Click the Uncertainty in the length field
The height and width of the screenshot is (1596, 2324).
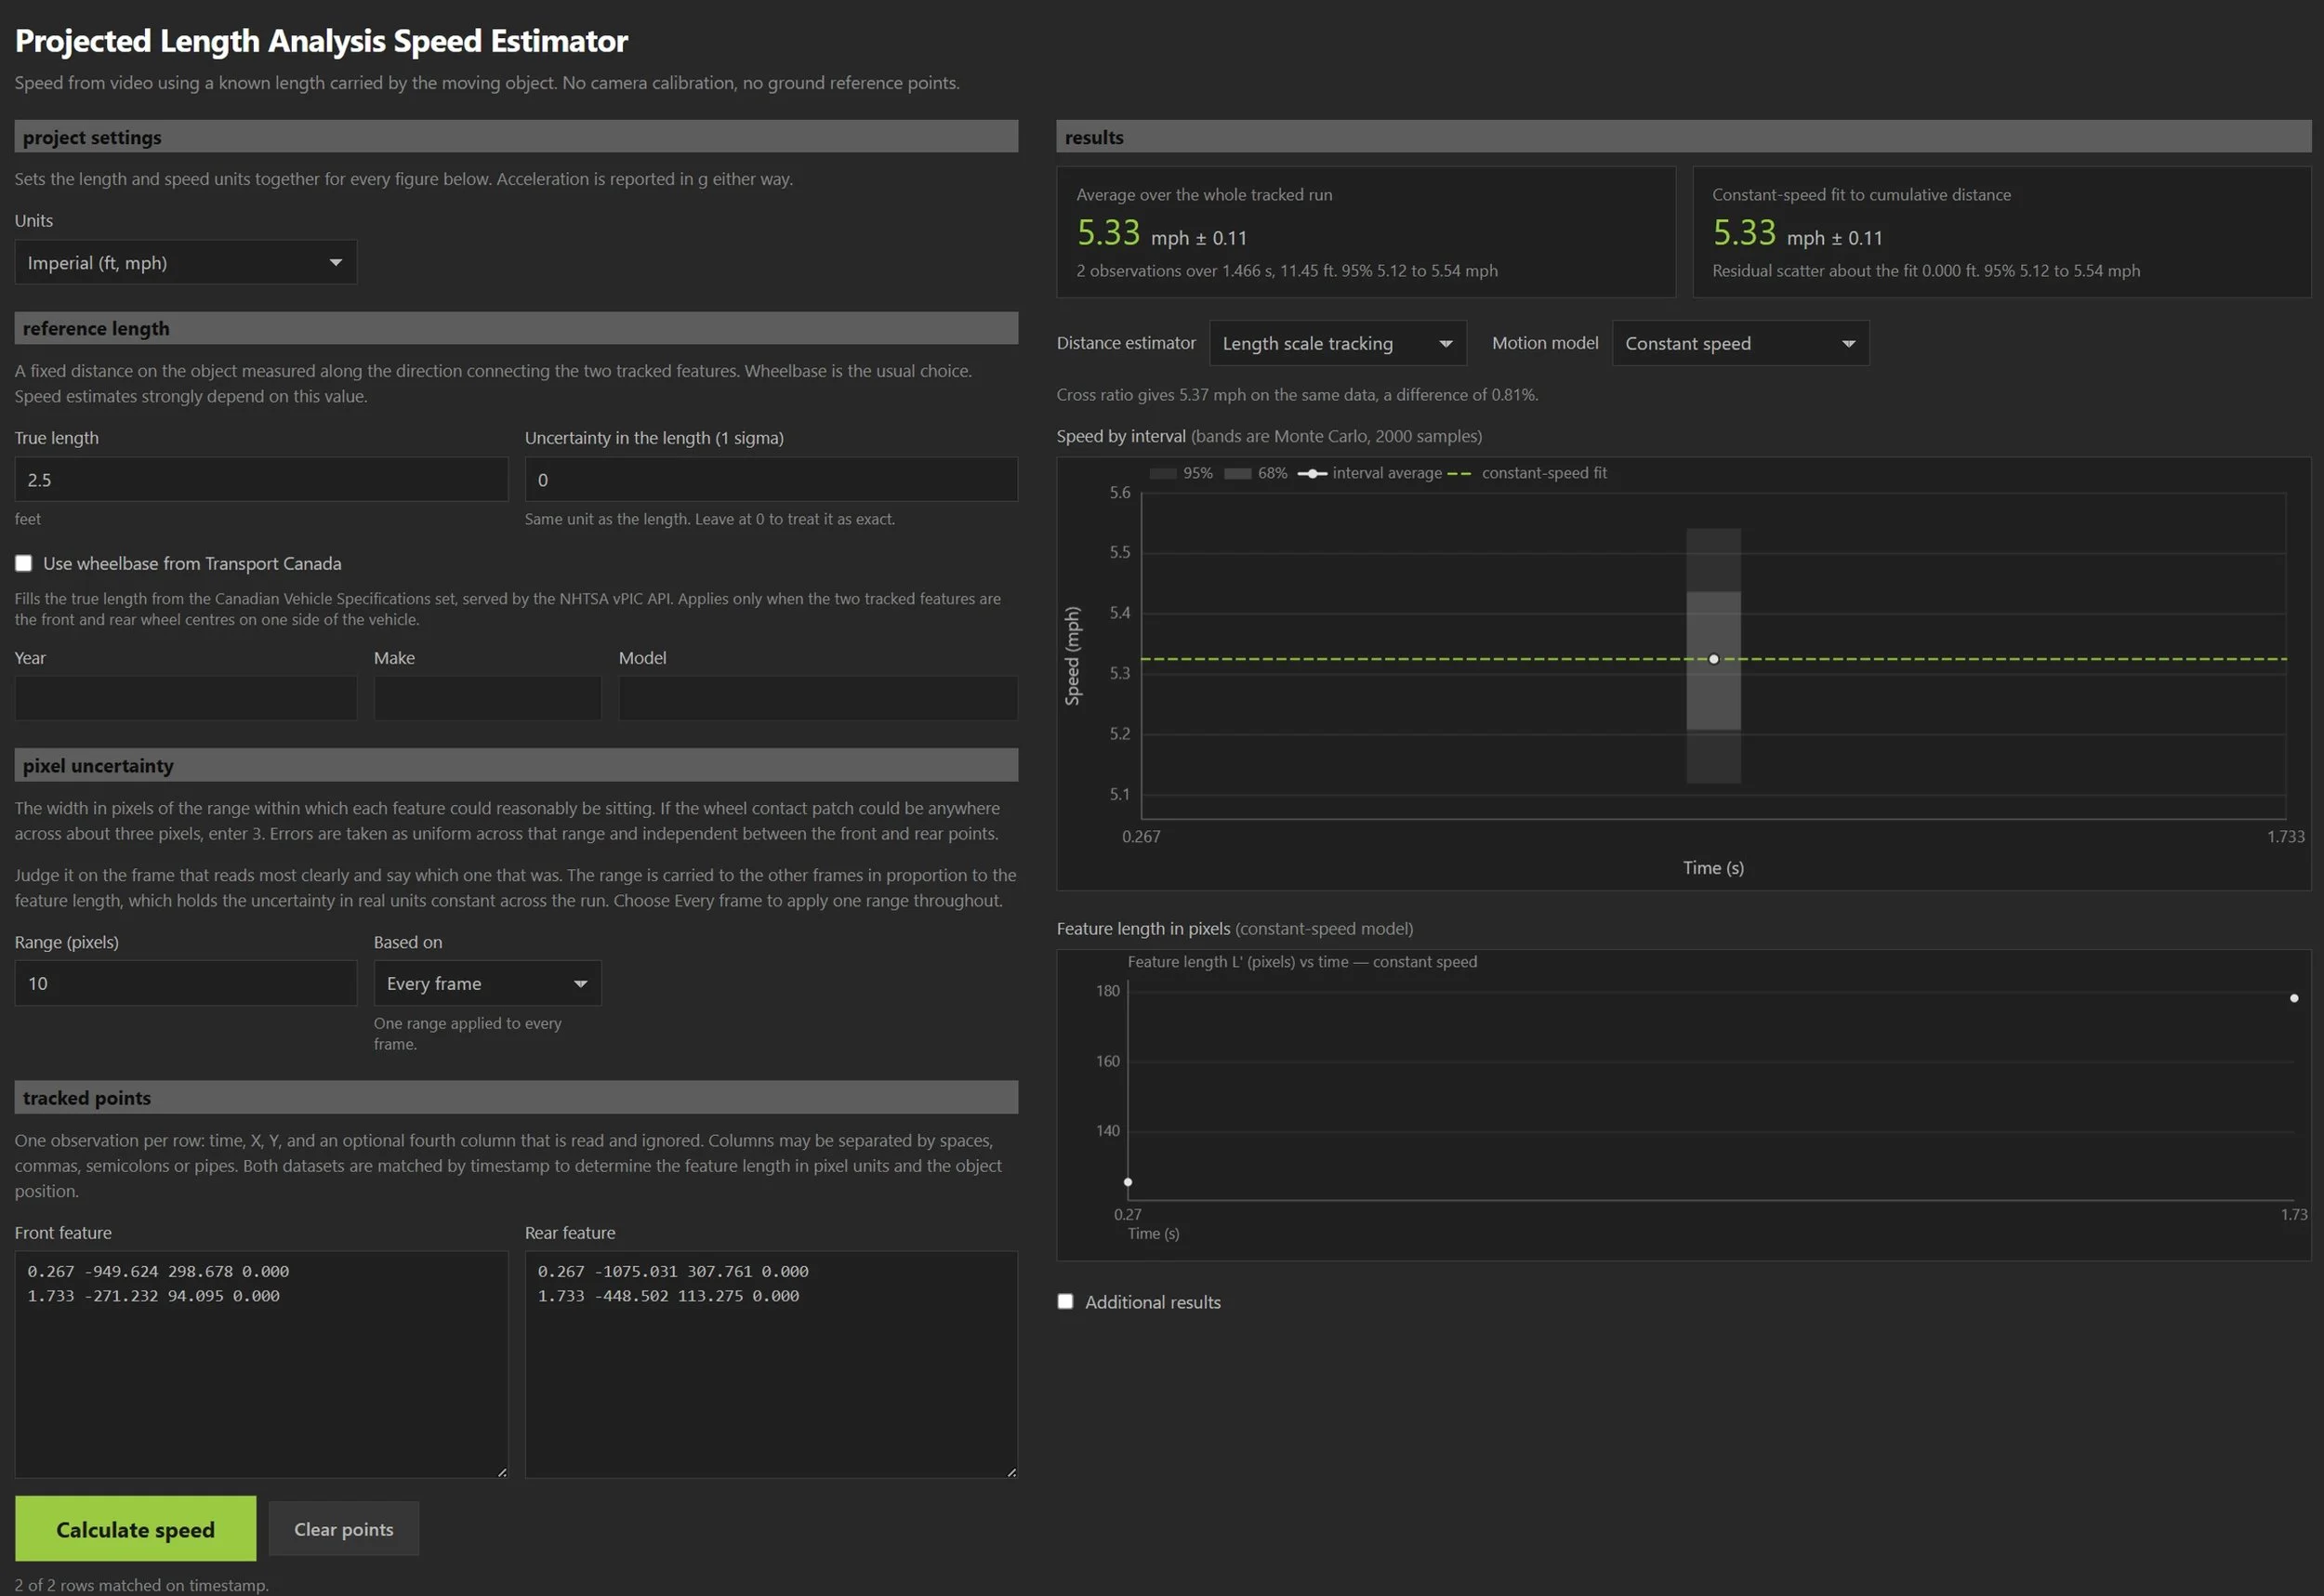(771, 479)
